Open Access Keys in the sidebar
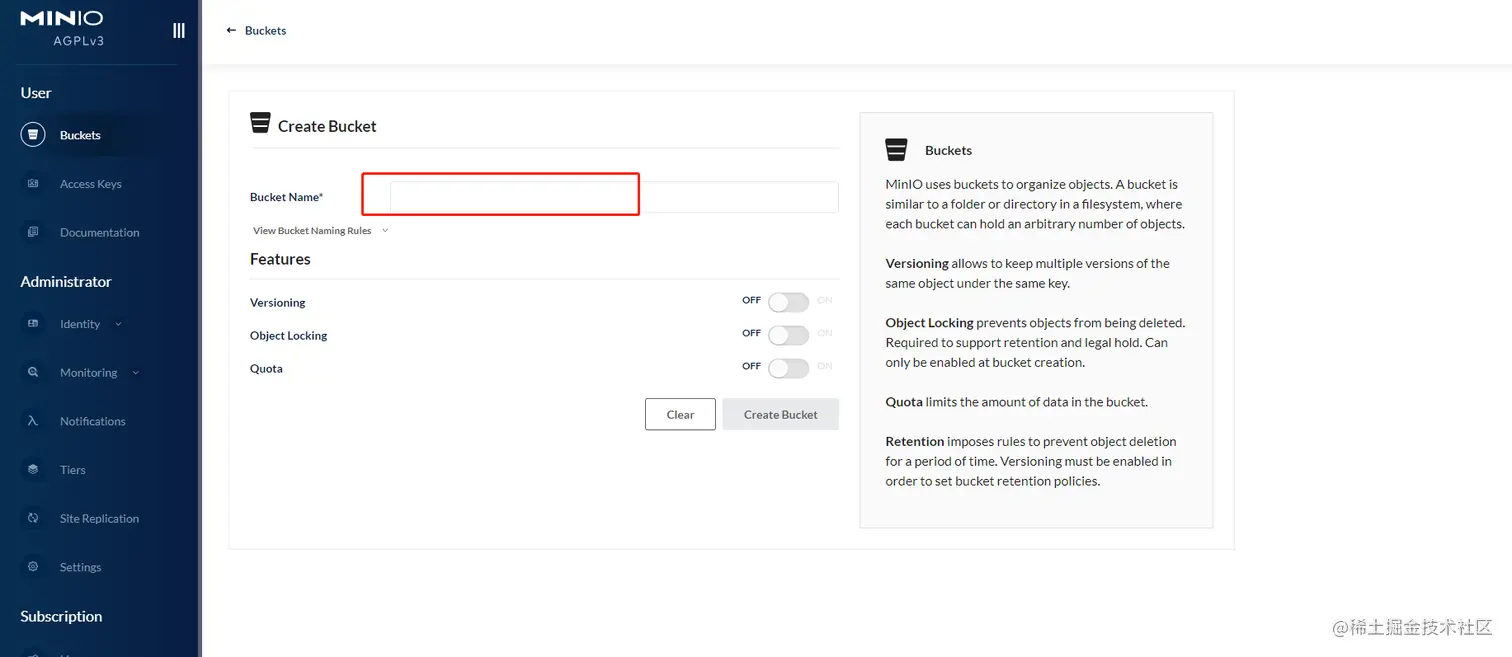1512x657 pixels. coord(91,184)
